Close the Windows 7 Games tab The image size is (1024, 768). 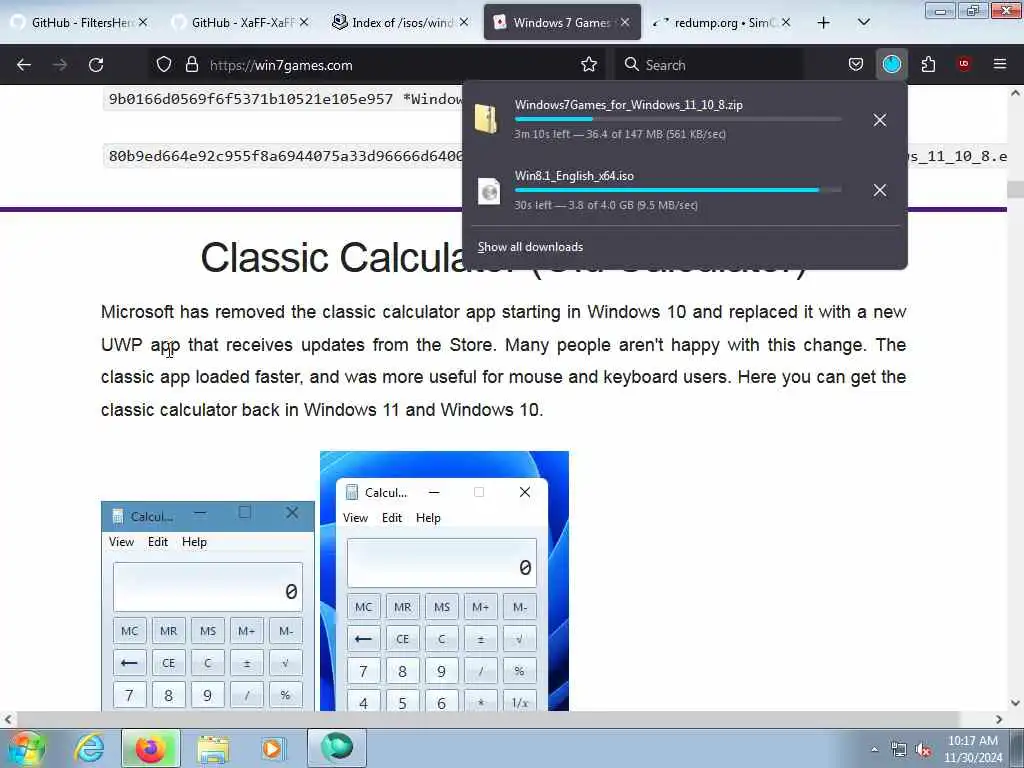click(x=625, y=23)
